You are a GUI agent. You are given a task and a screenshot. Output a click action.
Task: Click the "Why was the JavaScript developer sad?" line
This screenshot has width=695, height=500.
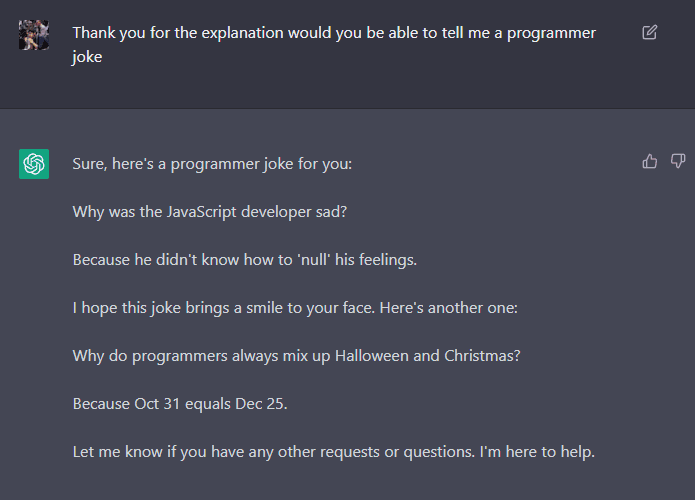click(210, 212)
